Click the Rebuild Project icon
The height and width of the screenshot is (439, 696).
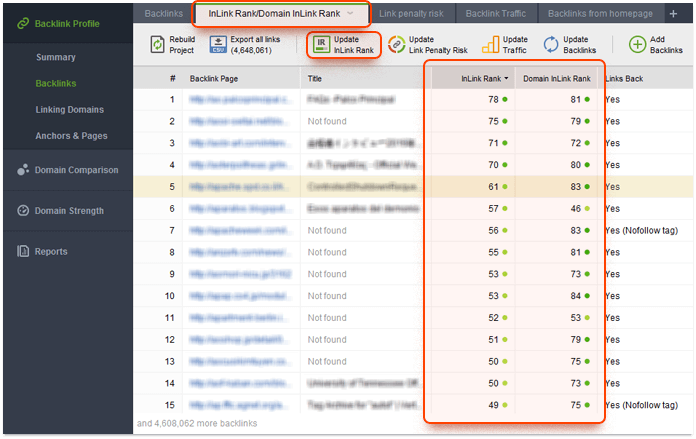(x=157, y=45)
